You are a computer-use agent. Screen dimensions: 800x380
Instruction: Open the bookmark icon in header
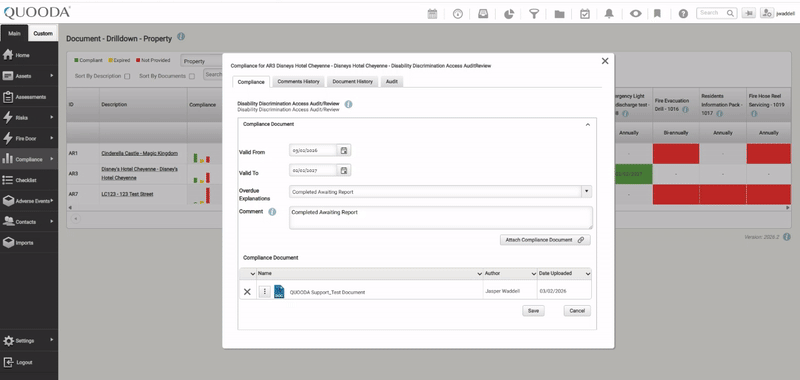(657, 14)
